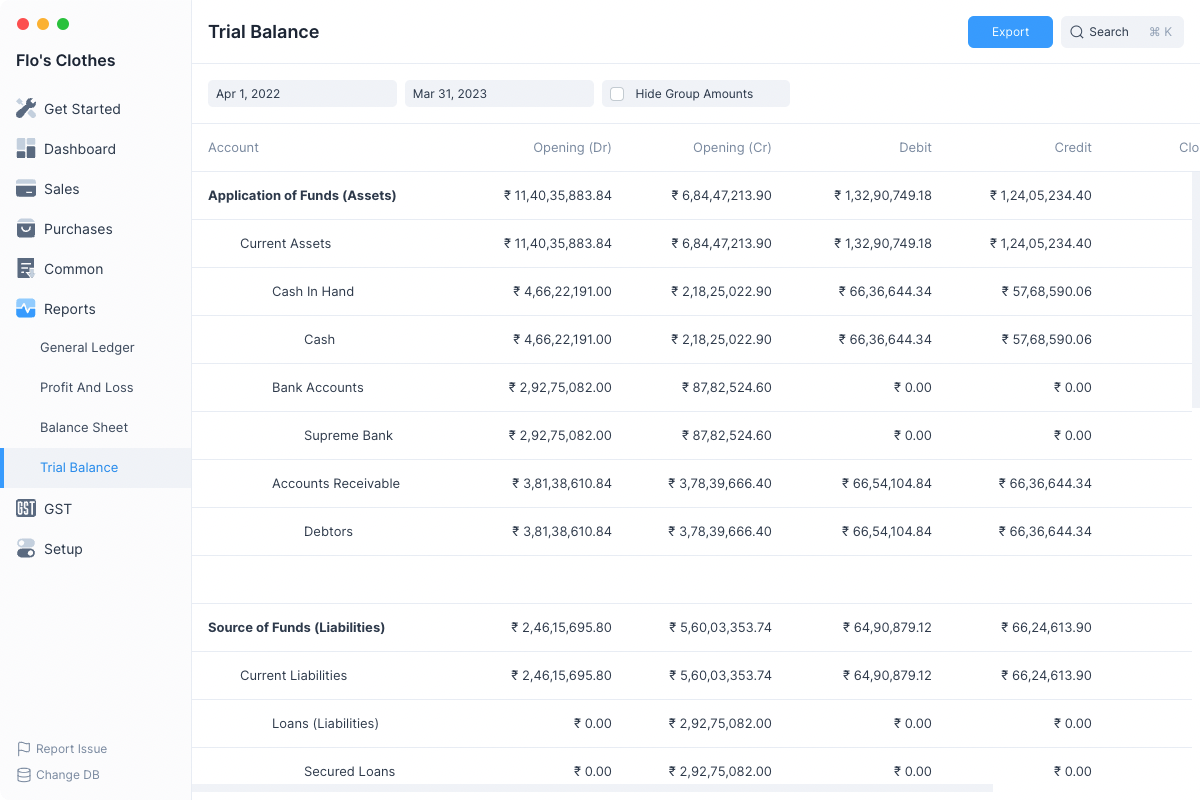Switch to Profit And Loss report
Image resolution: width=1200 pixels, height=800 pixels.
point(86,388)
